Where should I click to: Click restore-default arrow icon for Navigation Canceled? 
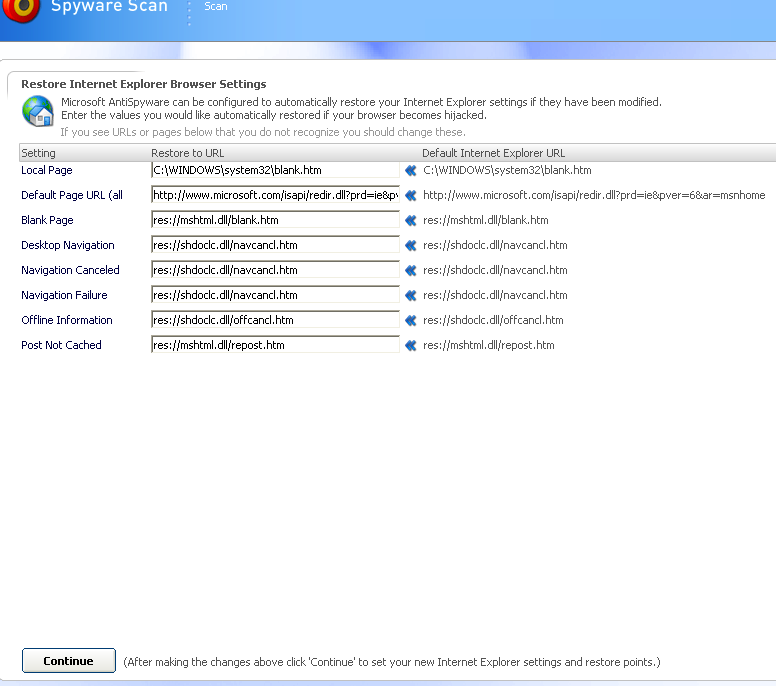tap(411, 271)
